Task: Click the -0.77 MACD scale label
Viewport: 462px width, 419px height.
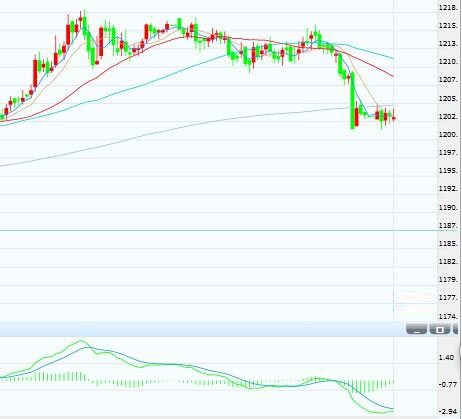Action: [x=448, y=384]
